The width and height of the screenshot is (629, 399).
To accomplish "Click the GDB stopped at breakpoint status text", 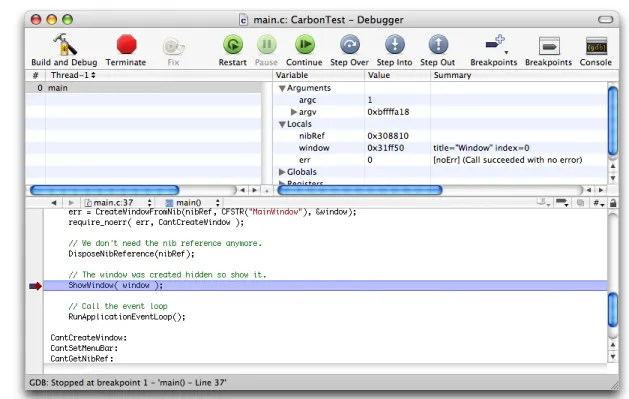I will click(x=128, y=383).
